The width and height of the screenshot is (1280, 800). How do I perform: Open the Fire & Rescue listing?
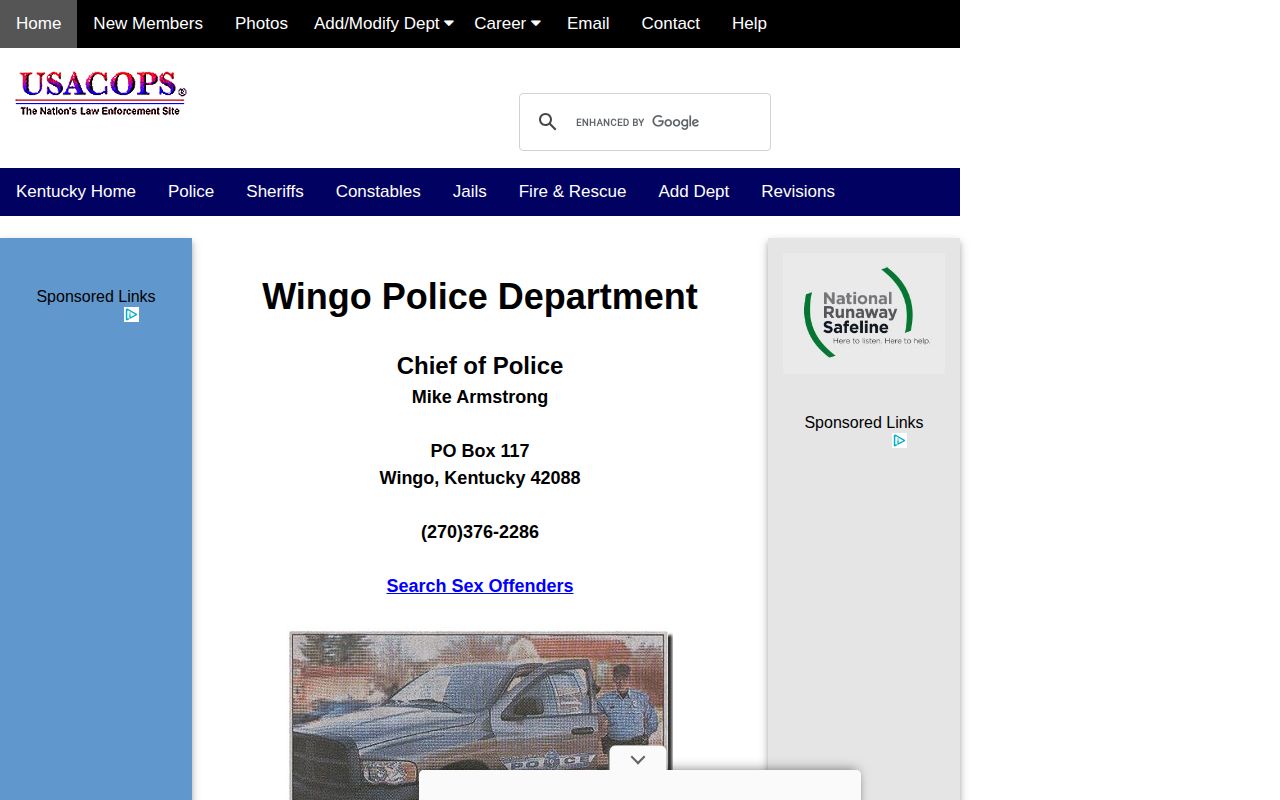(572, 192)
